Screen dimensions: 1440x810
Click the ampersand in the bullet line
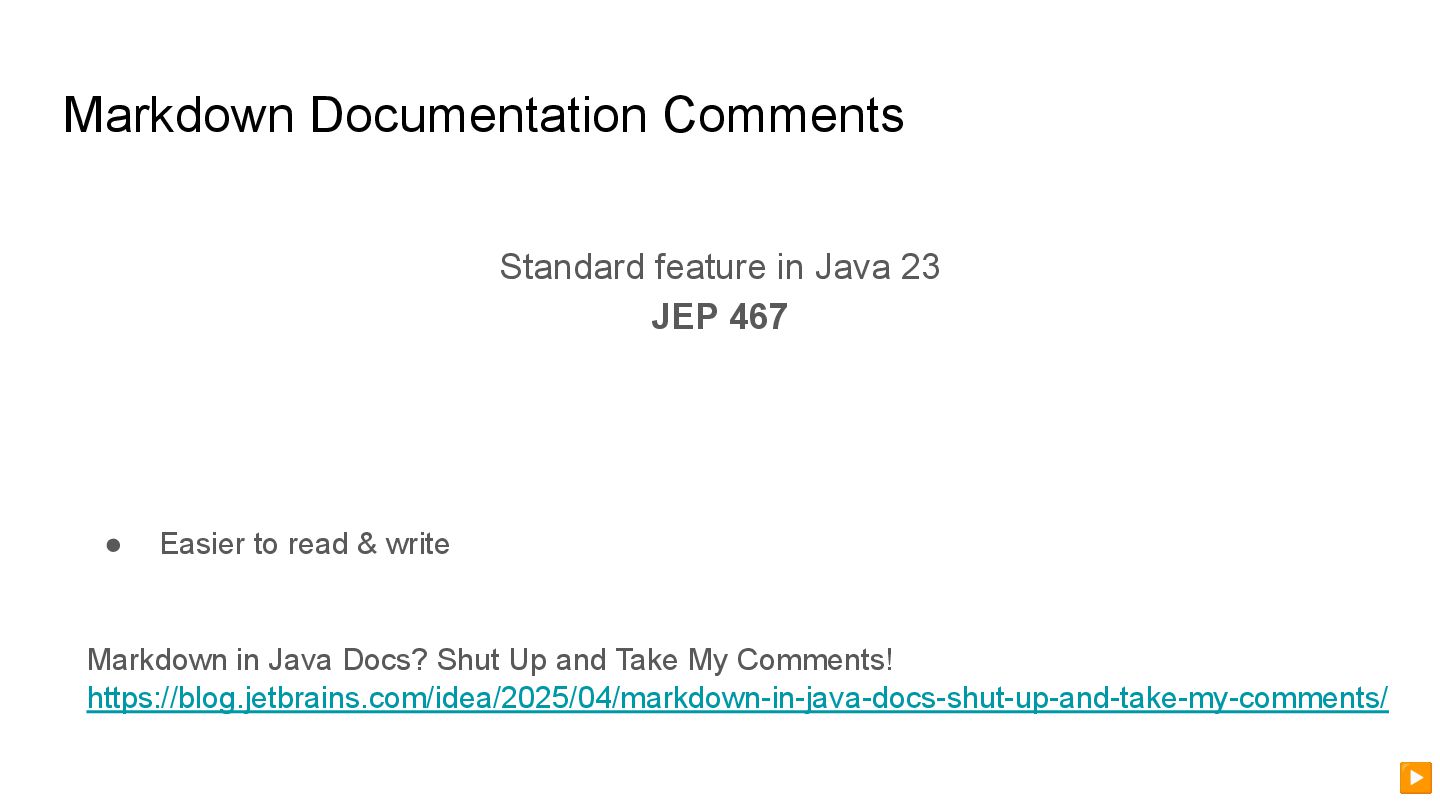click(x=367, y=544)
